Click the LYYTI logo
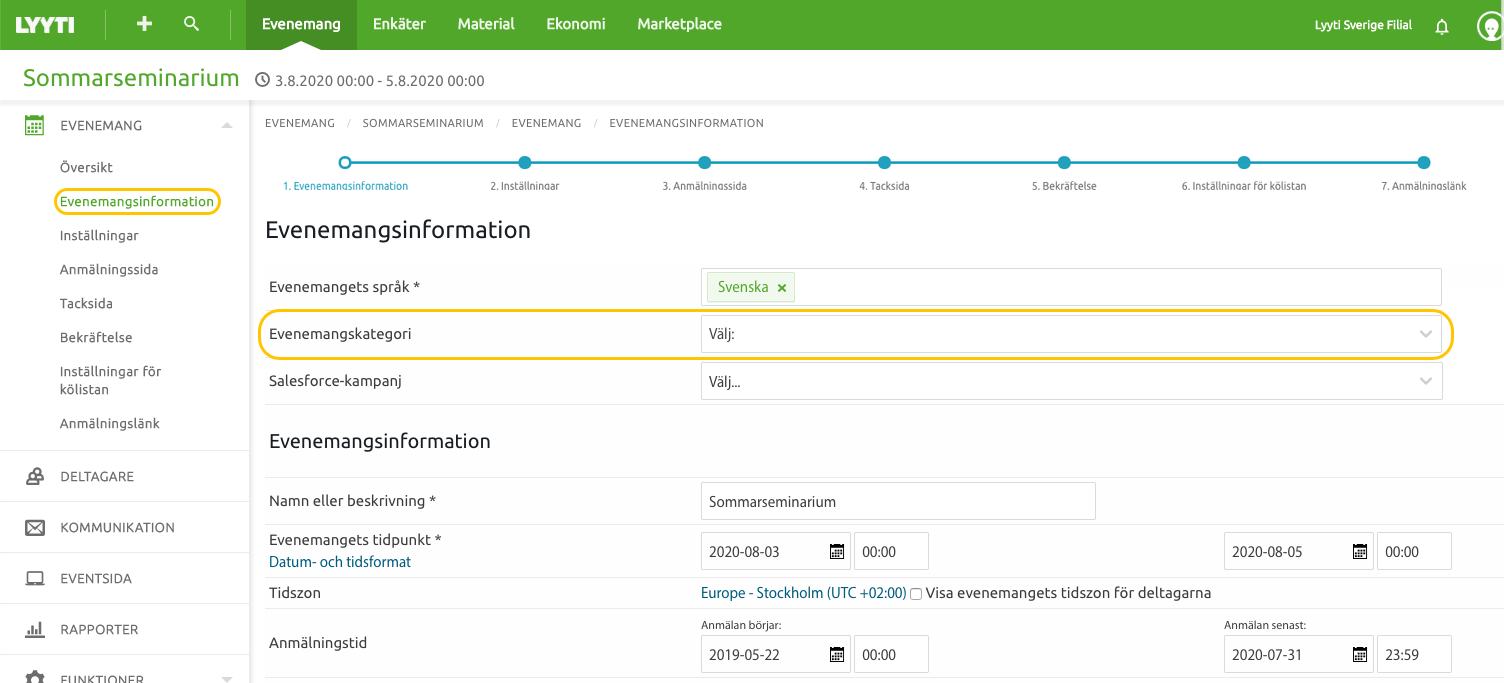 pyautogui.click(x=45, y=25)
